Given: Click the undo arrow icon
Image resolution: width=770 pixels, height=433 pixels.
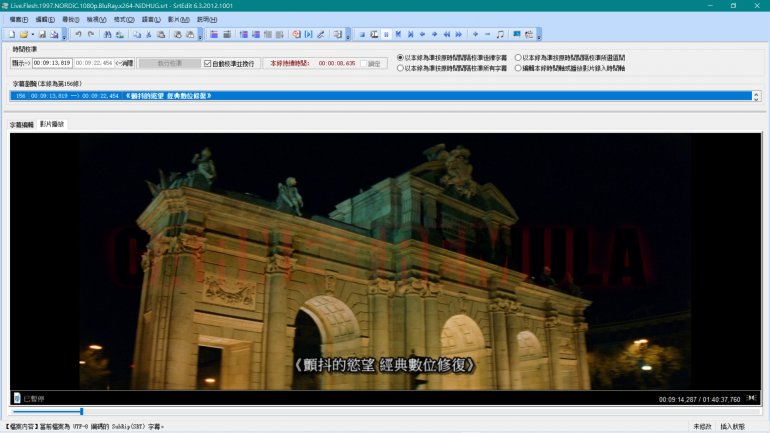Looking at the screenshot, I should [x=78, y=34].
